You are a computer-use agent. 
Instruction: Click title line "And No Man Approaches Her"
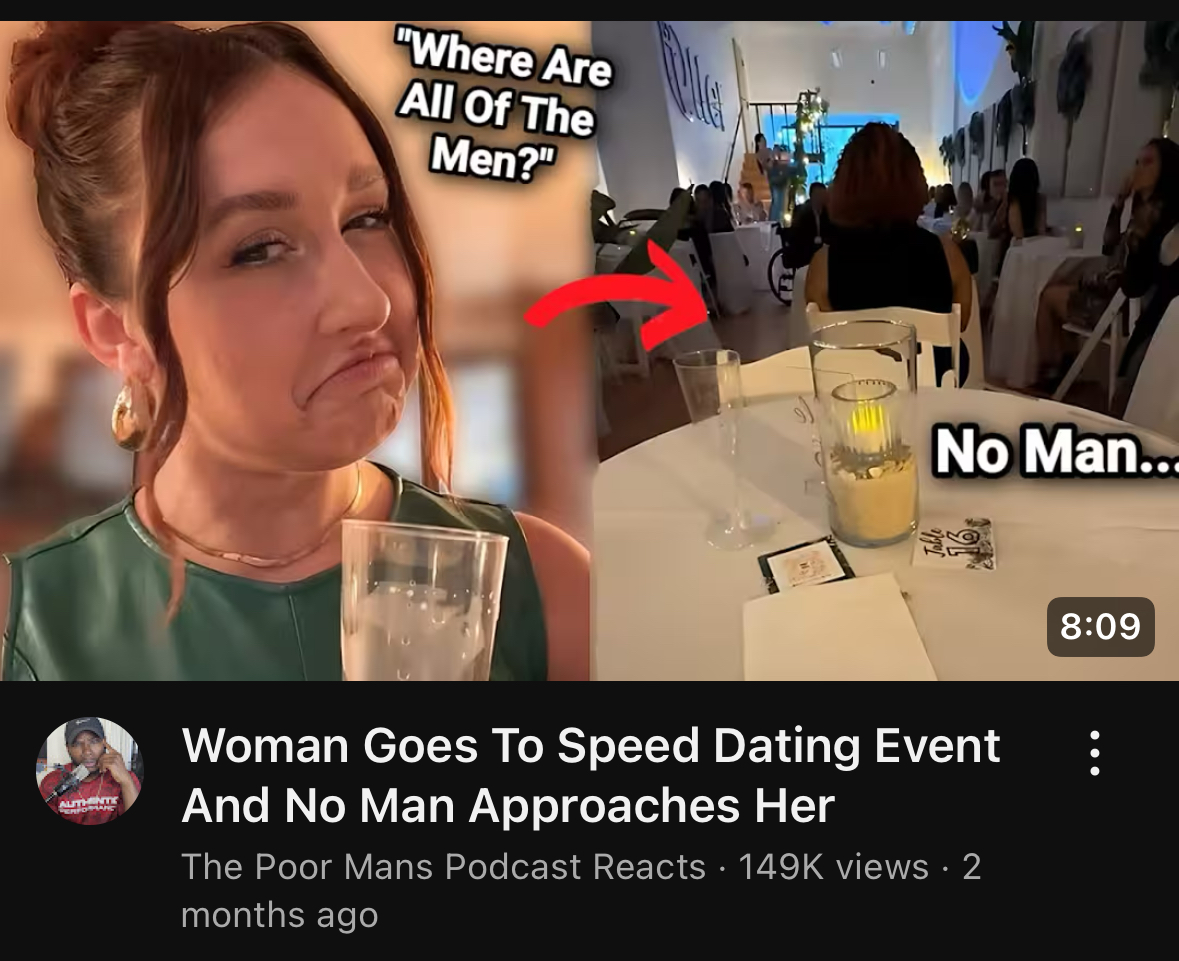[x=508, y=805]
